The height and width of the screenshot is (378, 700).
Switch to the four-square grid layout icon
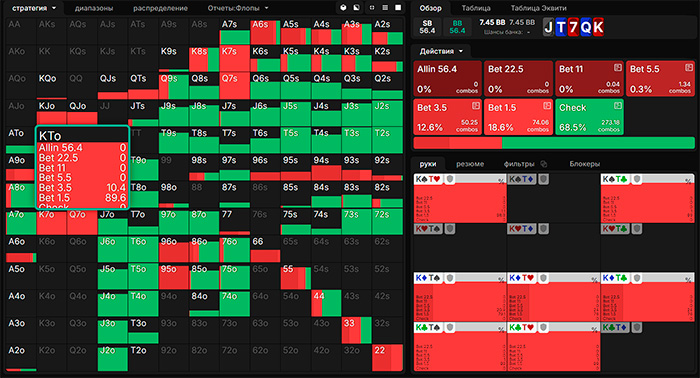372,8
